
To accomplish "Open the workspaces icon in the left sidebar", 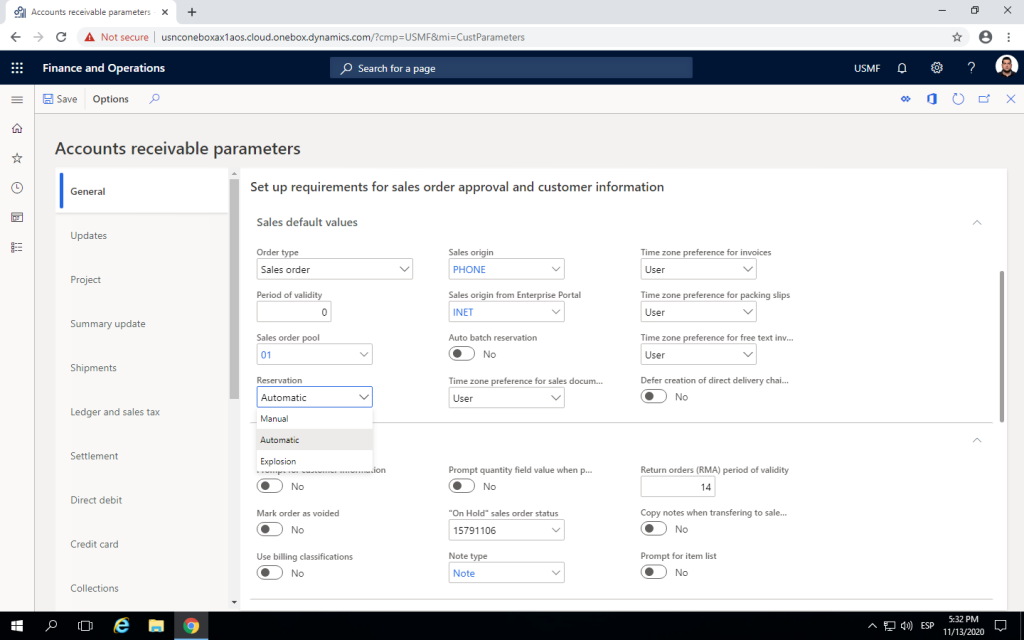I will pyautogui.click(x=16, y=216).
